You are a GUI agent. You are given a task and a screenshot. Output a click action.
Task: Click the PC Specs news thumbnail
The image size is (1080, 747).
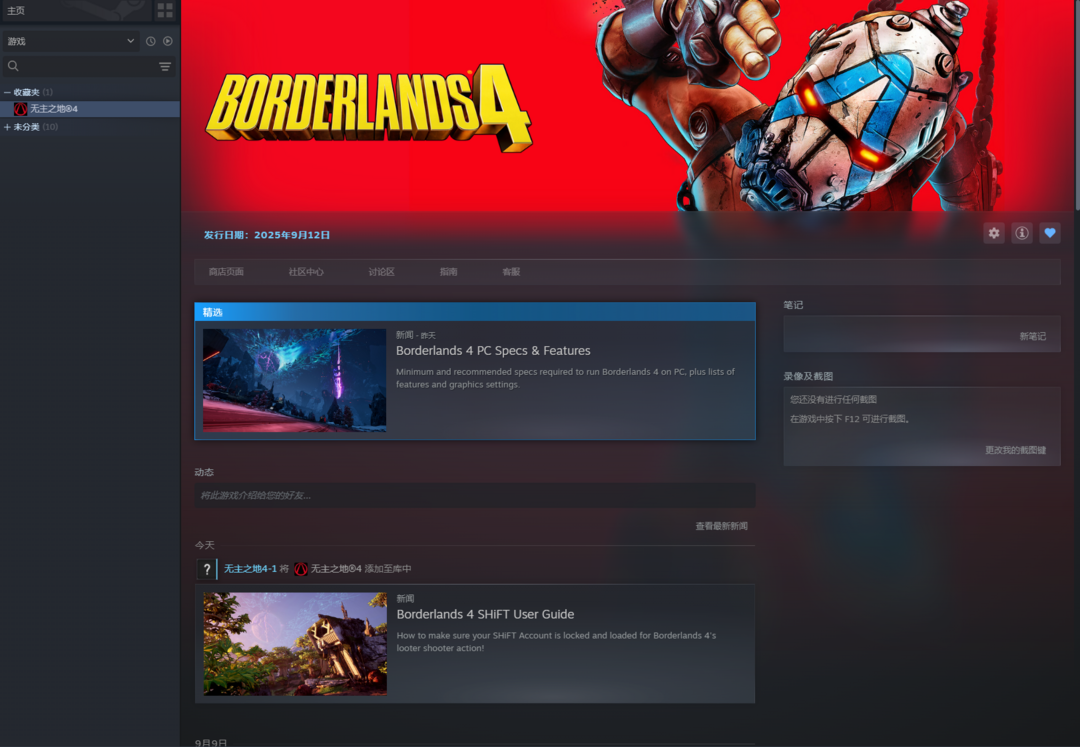[295, 380]
